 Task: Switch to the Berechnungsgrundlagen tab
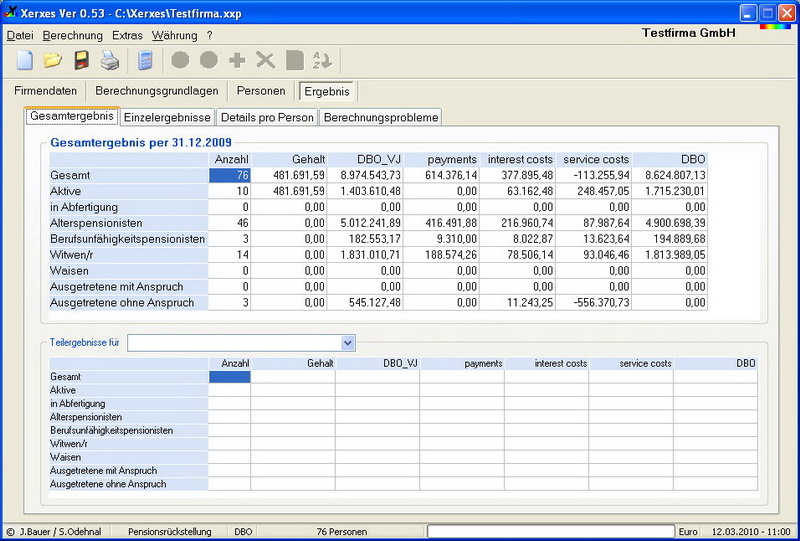(x=157, y=91)
